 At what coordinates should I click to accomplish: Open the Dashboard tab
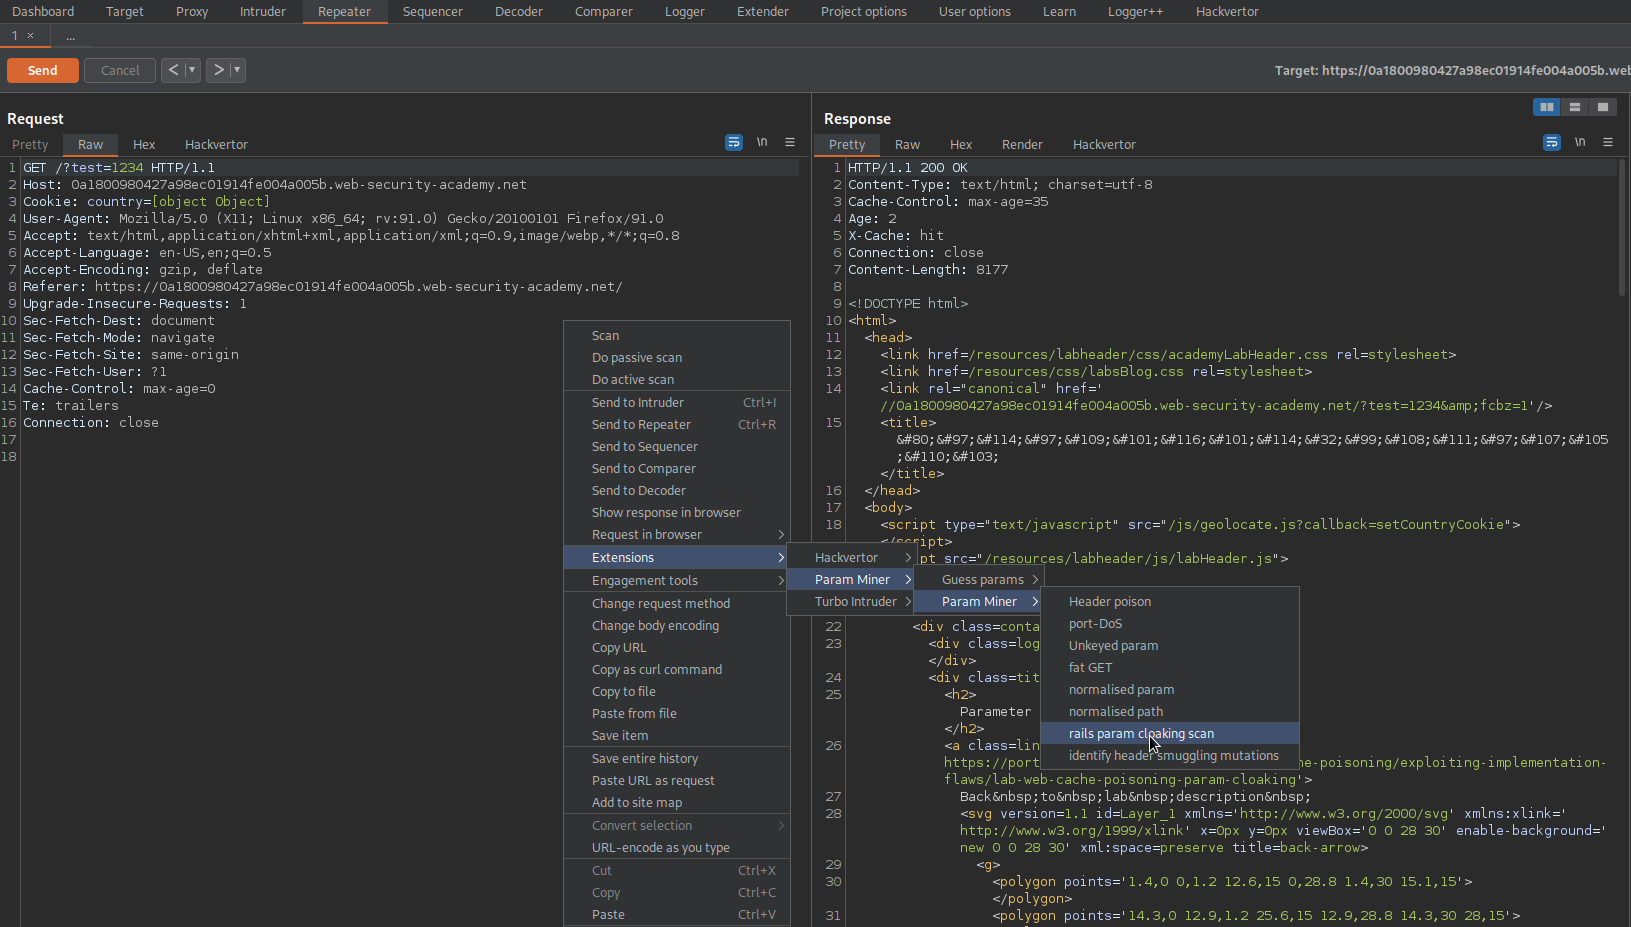click(x=43, y=12)
